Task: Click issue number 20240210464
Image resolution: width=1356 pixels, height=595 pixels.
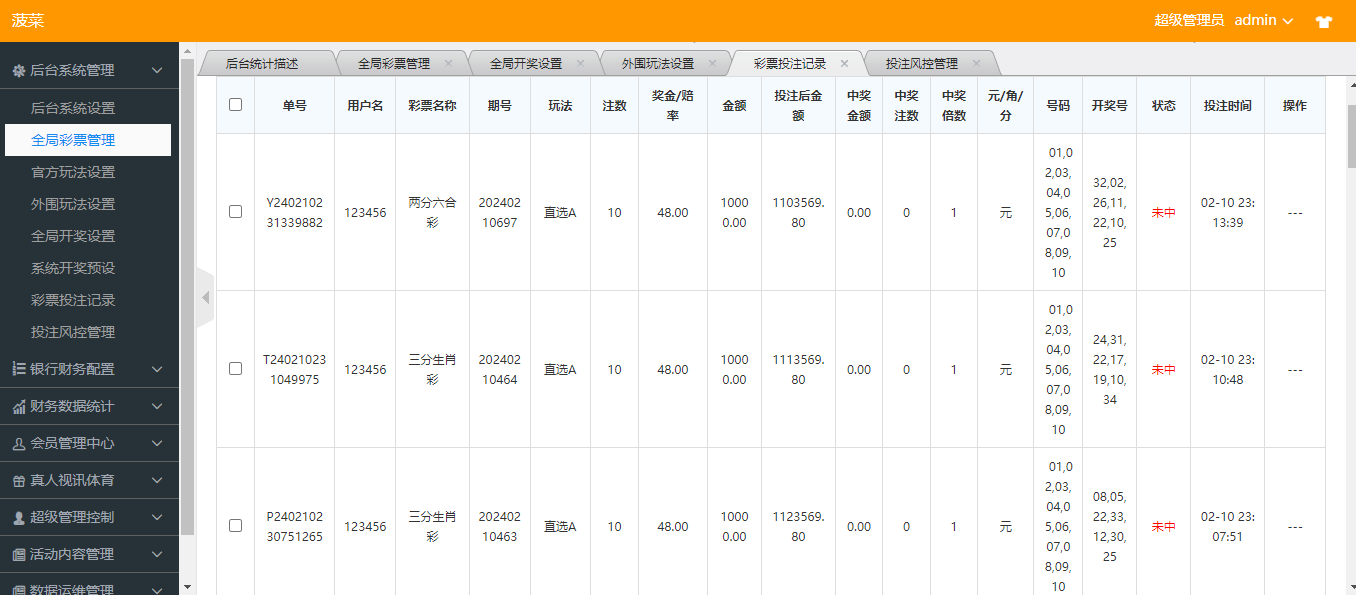Action: [499, 369]
